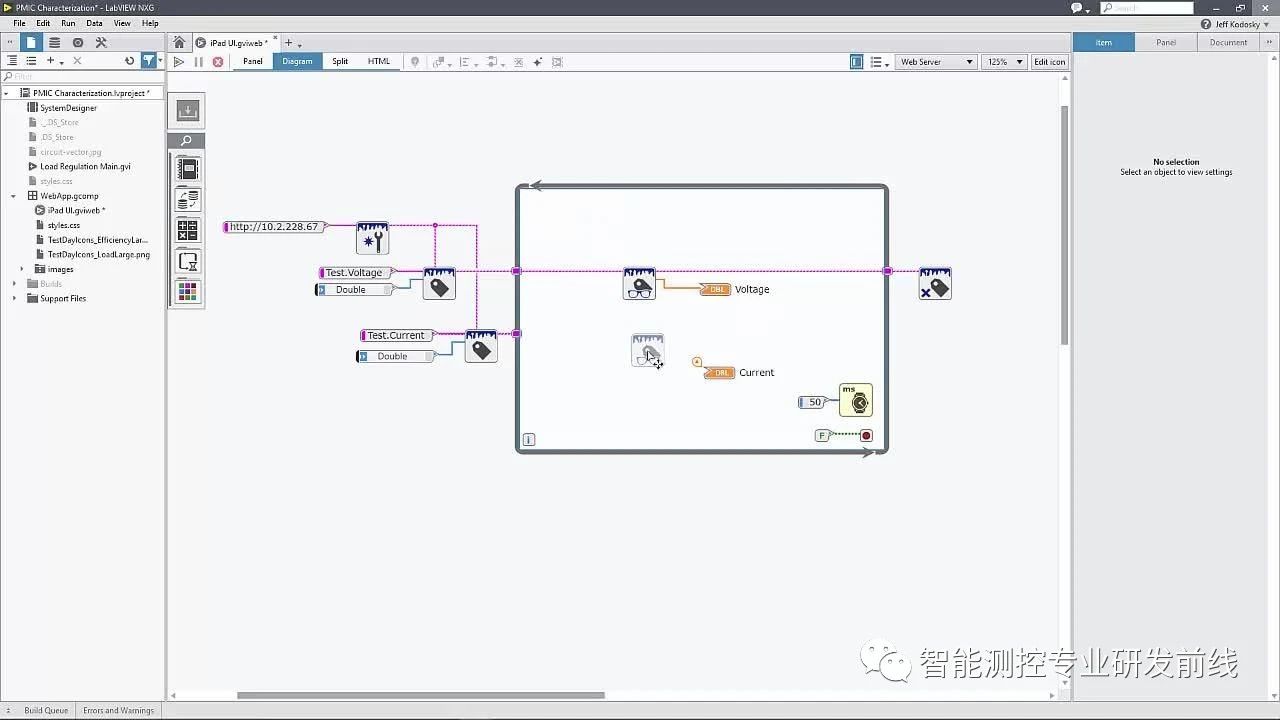Viewport: 1280px width, 720px height.
Task: Switch to the database-style stack pane icon
Action: click(x=54, y=42)
